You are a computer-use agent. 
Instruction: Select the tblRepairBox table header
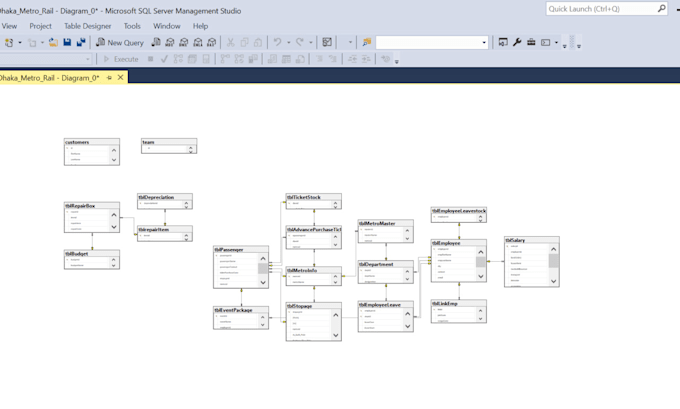tap(92, 206)
